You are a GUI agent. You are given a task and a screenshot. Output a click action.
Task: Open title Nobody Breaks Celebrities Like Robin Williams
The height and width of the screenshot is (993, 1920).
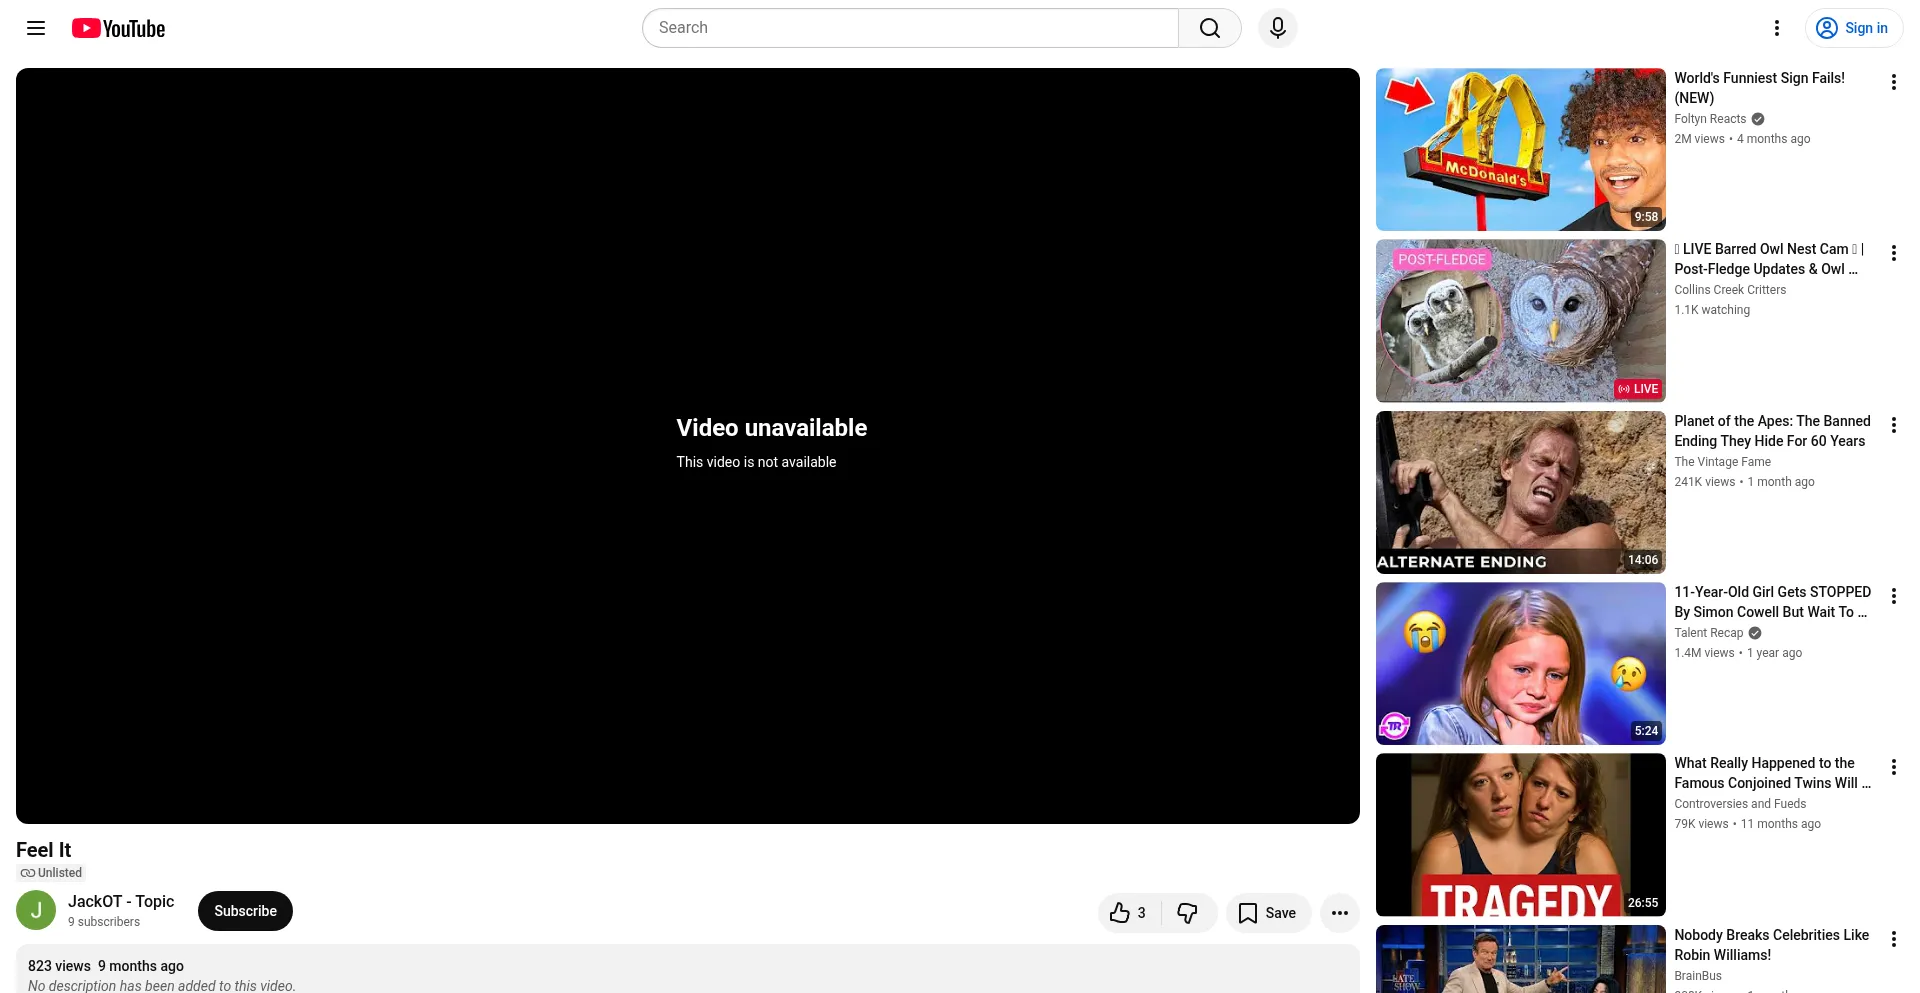1772,945
